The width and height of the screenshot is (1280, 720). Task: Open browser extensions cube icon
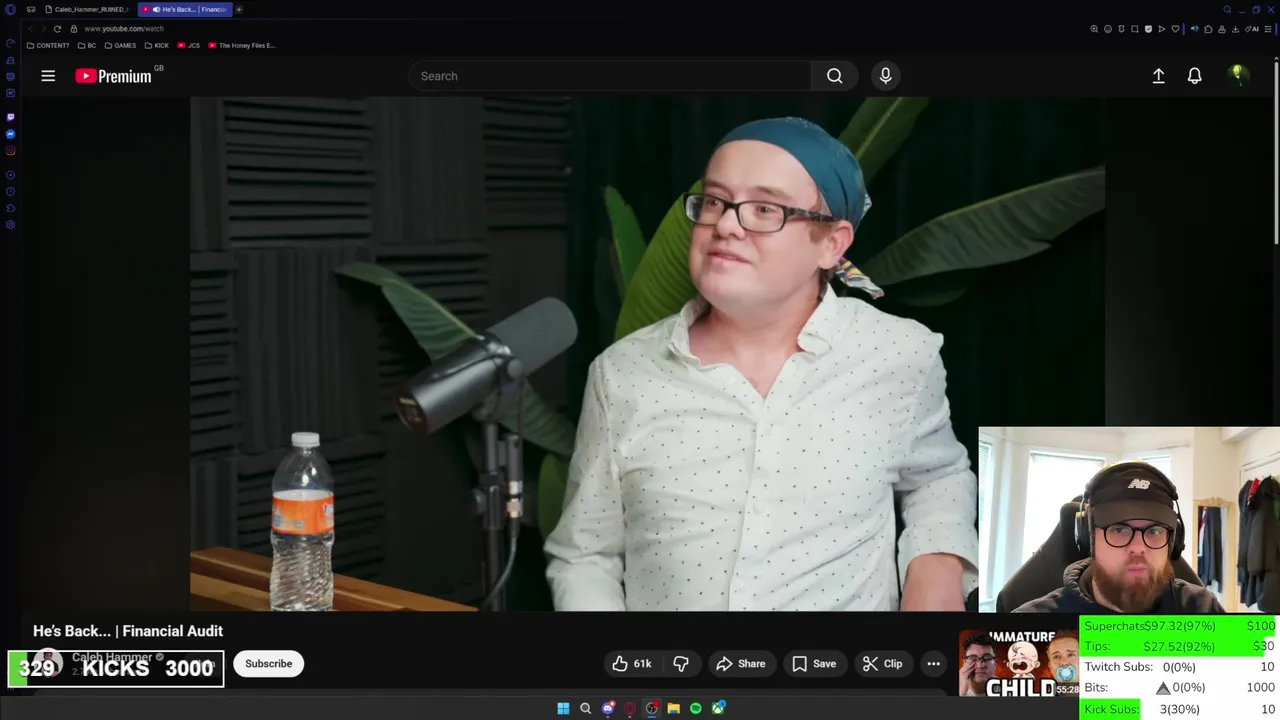[x=1208, y=29]
